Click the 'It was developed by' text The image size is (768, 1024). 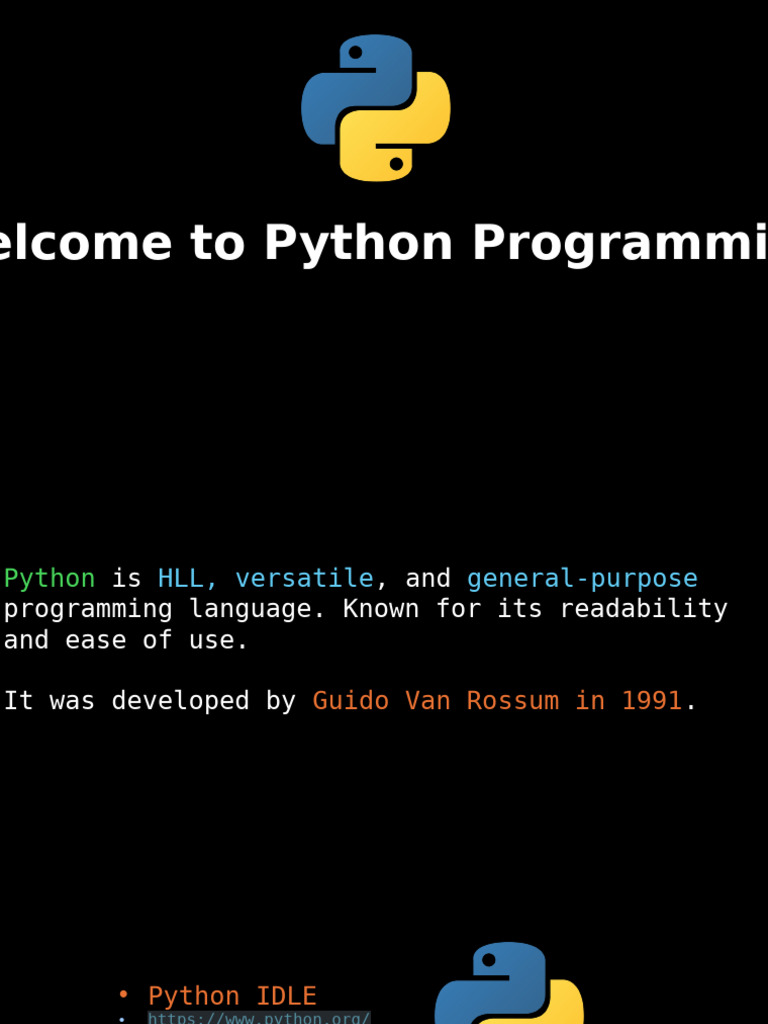point(150,701)
